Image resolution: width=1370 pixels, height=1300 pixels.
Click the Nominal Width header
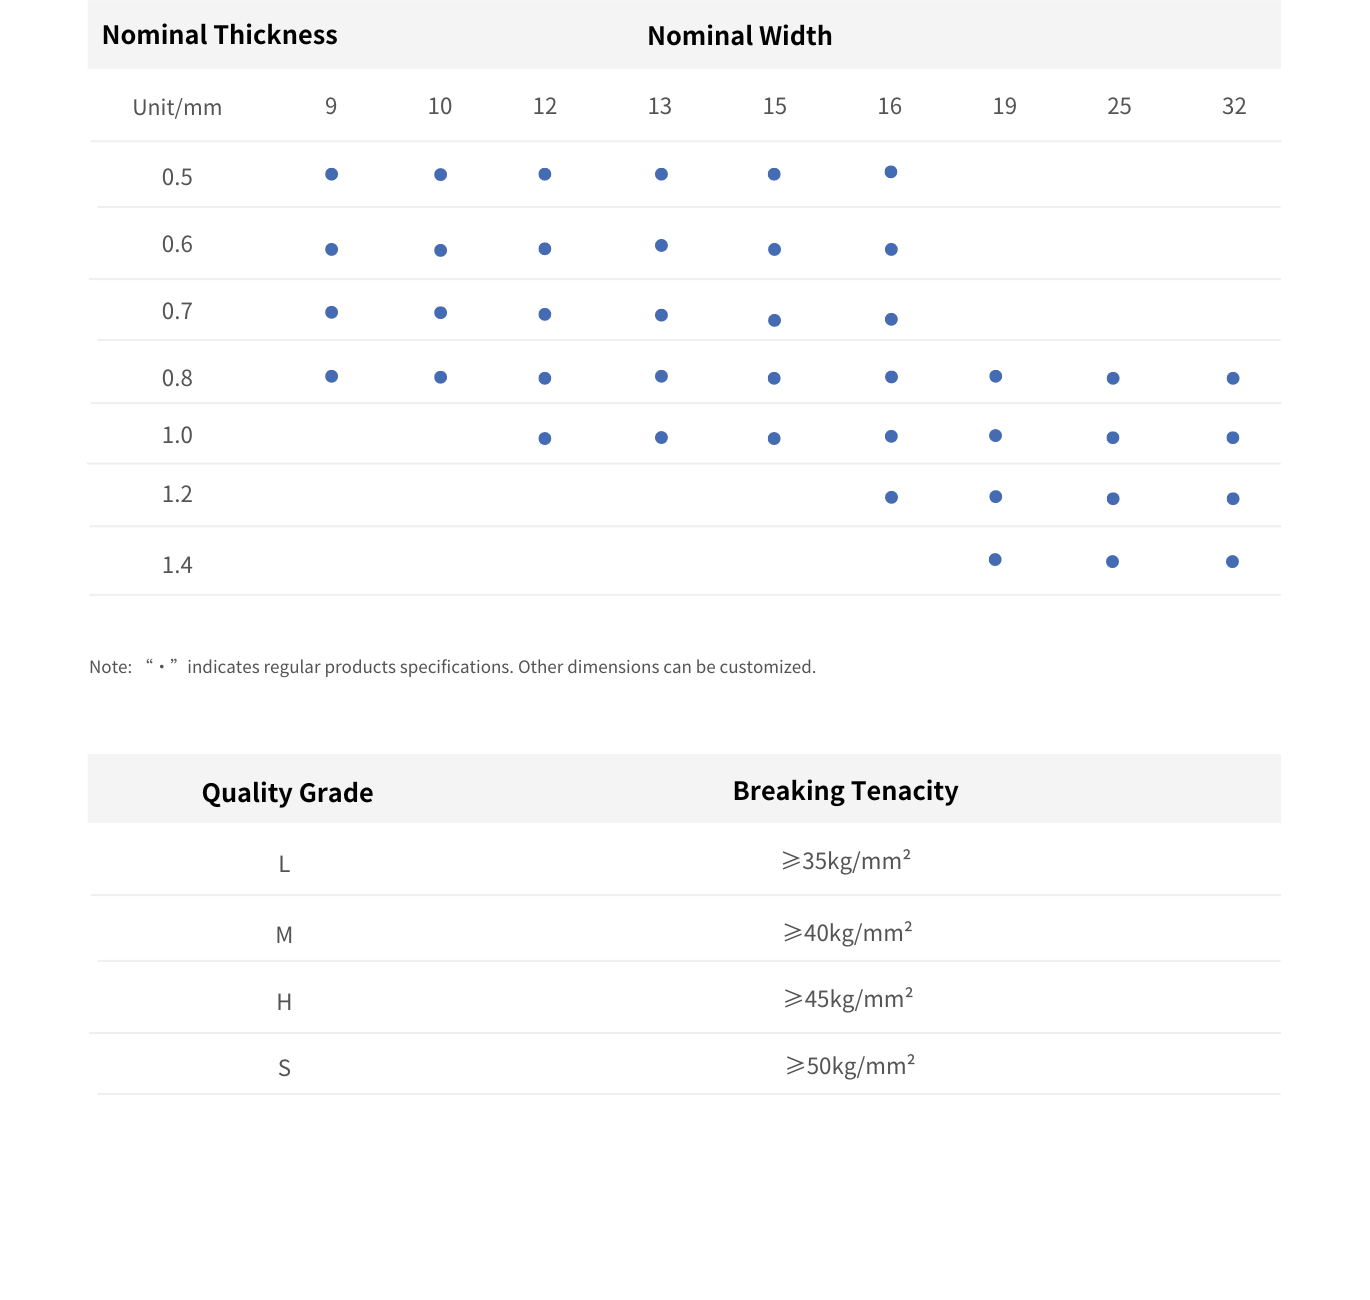pyautogui.click(x=740, y=36)
